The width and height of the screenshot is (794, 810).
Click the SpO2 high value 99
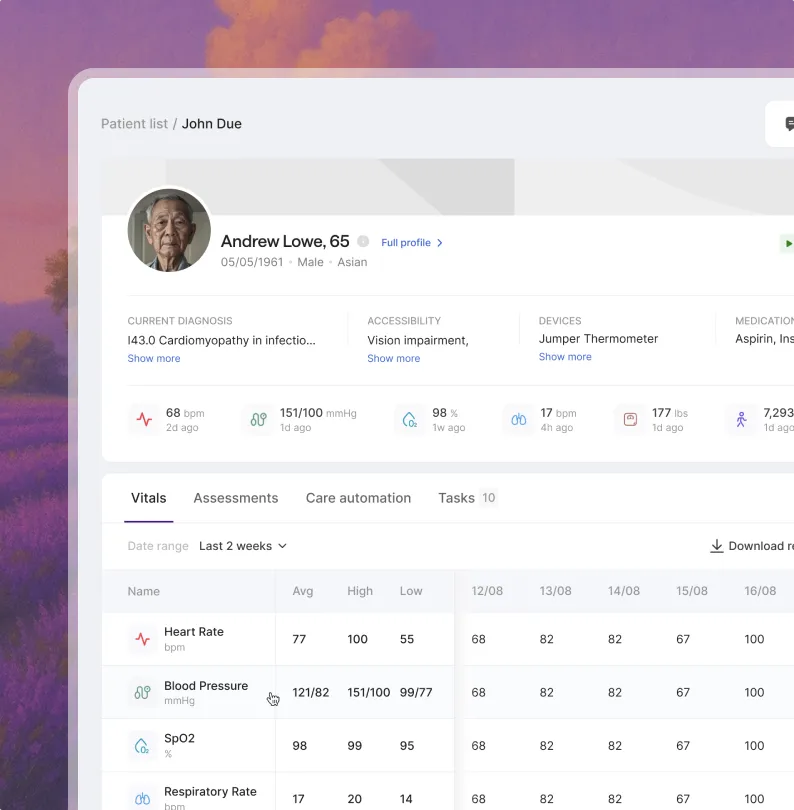[x=354, y=746]
